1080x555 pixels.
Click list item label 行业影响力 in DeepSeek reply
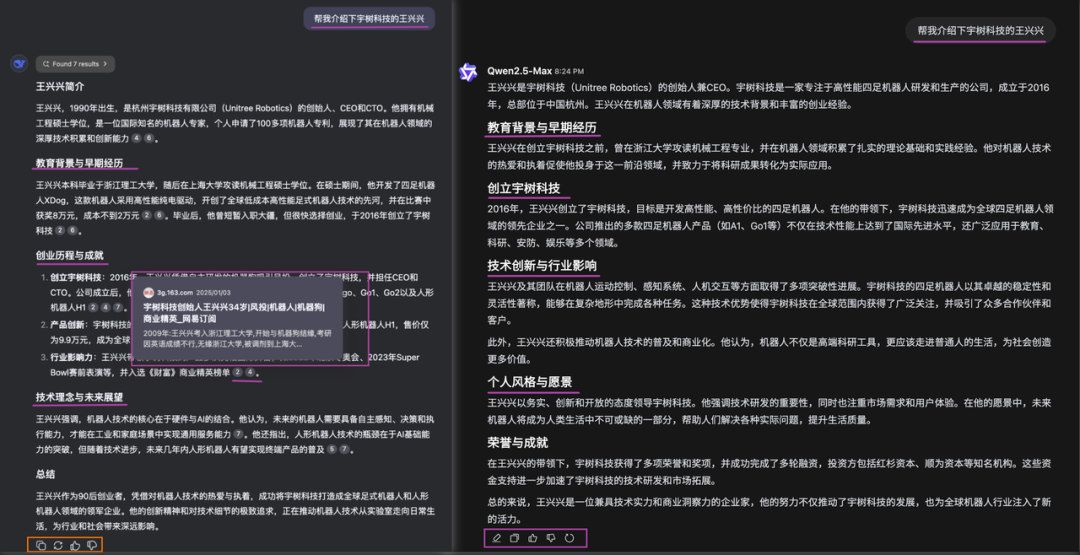click(x=74, y=357)
